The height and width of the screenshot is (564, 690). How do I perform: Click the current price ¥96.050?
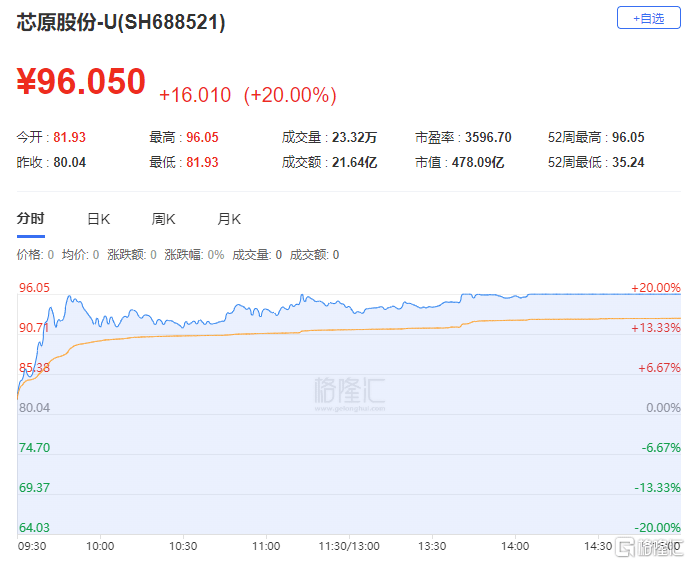pos(81,81)
